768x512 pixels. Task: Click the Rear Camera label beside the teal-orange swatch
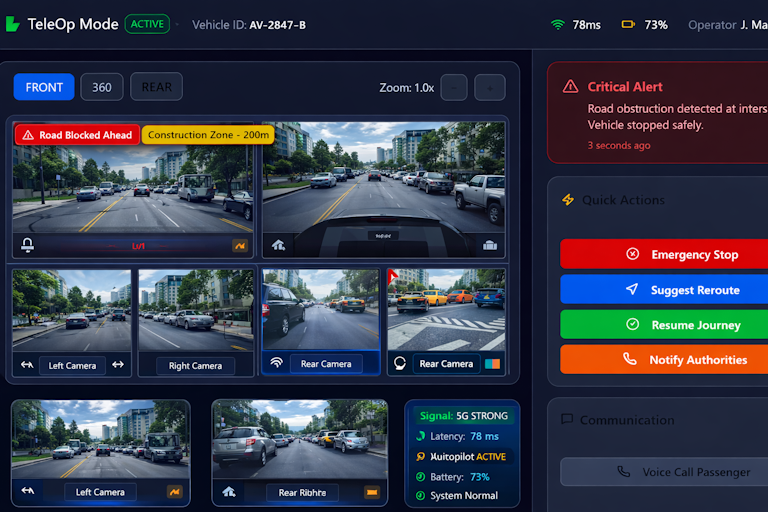pos(446,364)
